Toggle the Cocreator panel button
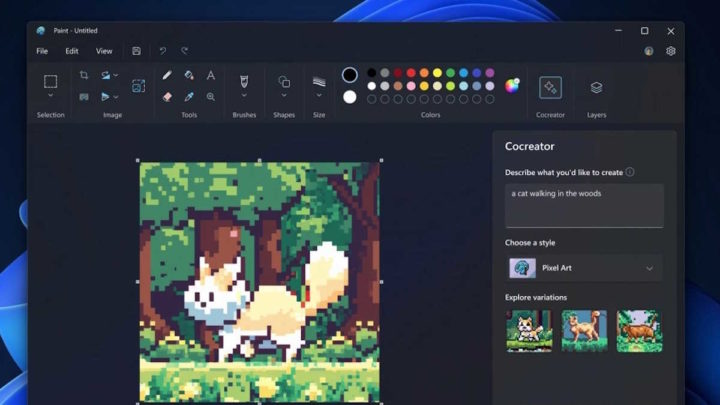The image size is (720, 405). (550, 87)
